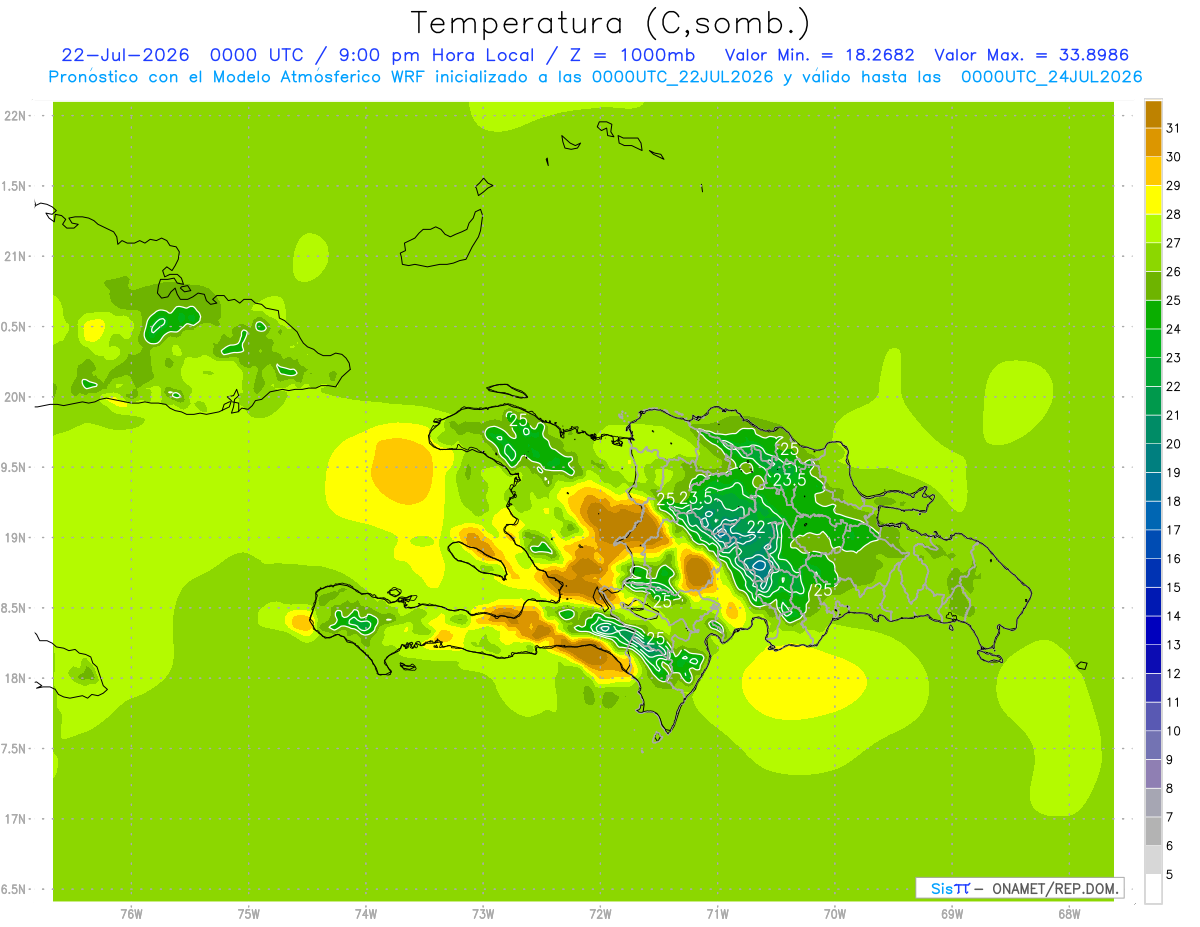
Task: Click the '71W' longitude axis label
Action: tap(718, 914)
